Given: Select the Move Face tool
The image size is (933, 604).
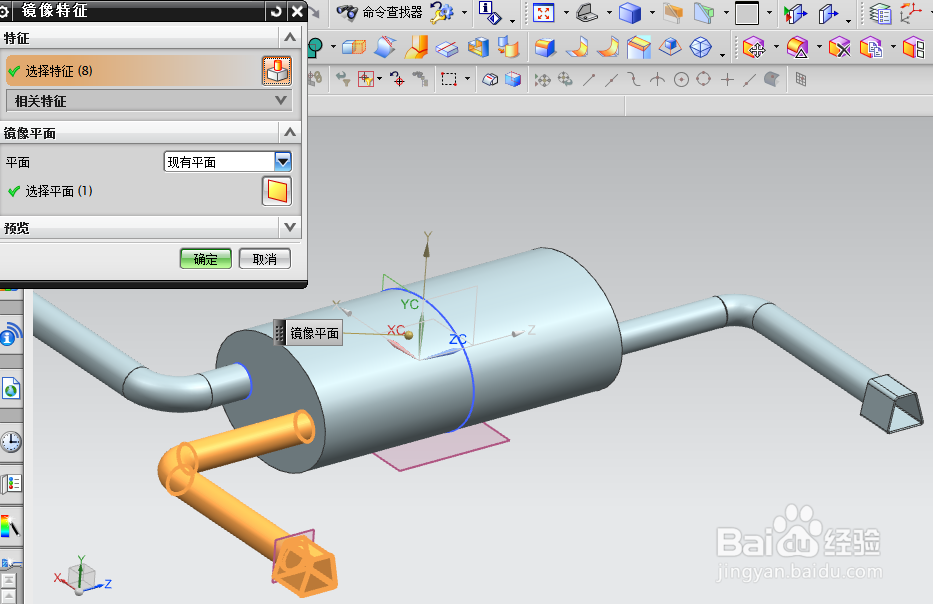Looking at the screenshot, I should [754, 47].
